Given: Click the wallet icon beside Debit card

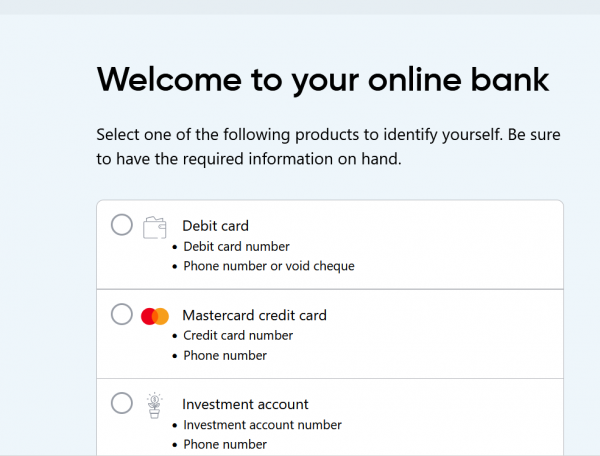Looking at the screenshot, I should (154, 227).
